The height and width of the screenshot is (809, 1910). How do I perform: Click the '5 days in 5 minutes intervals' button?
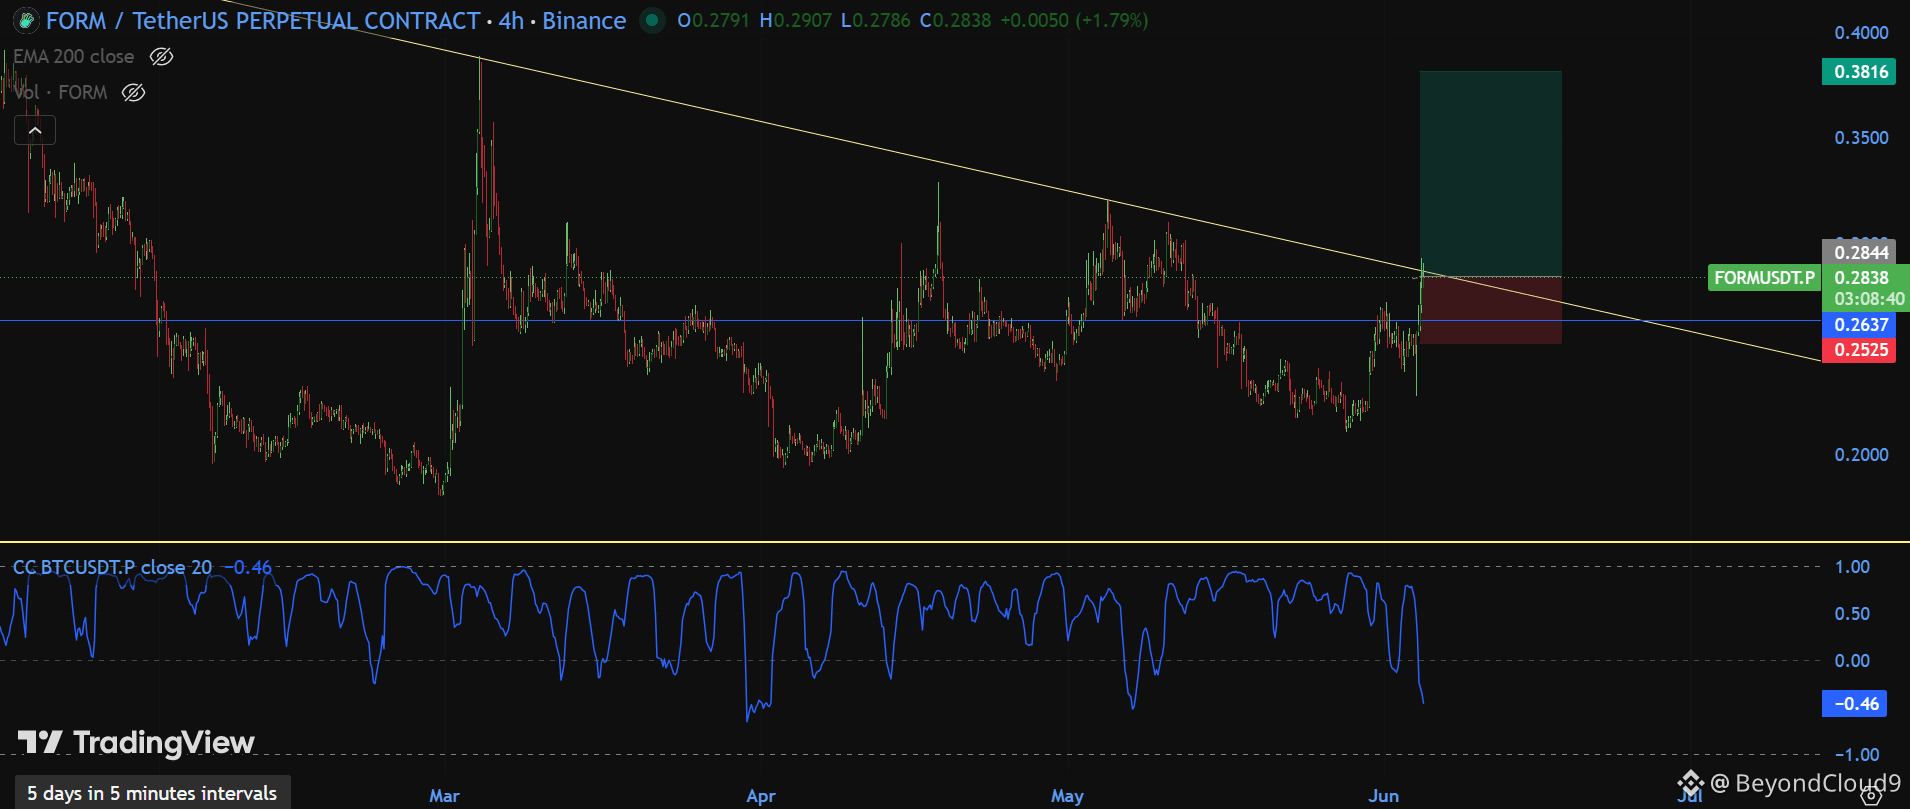click(152, 793)
